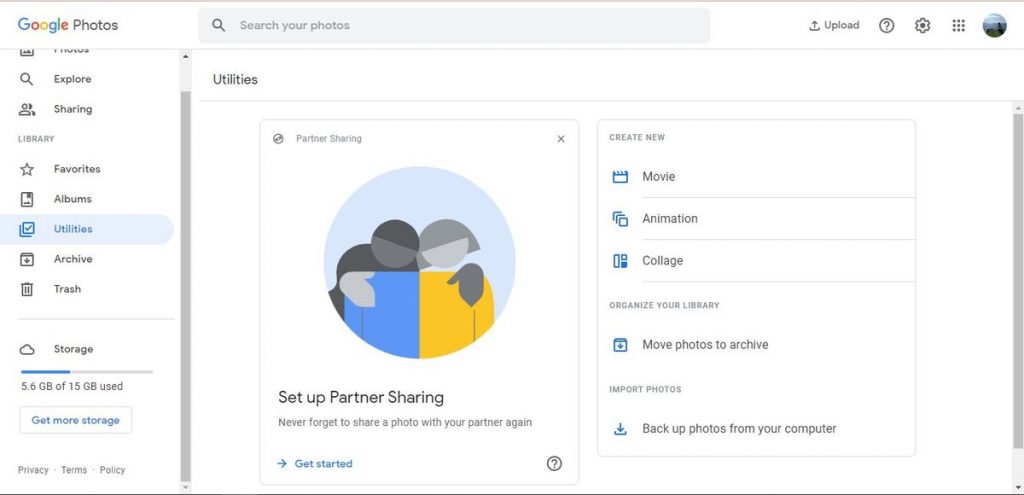Open the Trash folder

67,289
